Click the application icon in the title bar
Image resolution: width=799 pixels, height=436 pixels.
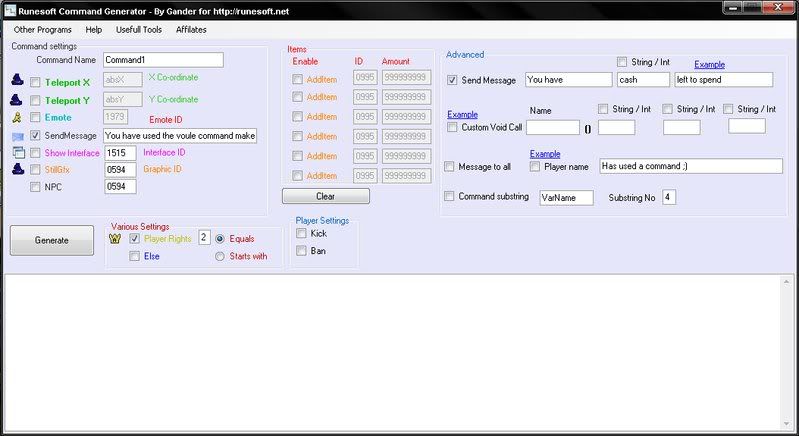pos(10,10)
